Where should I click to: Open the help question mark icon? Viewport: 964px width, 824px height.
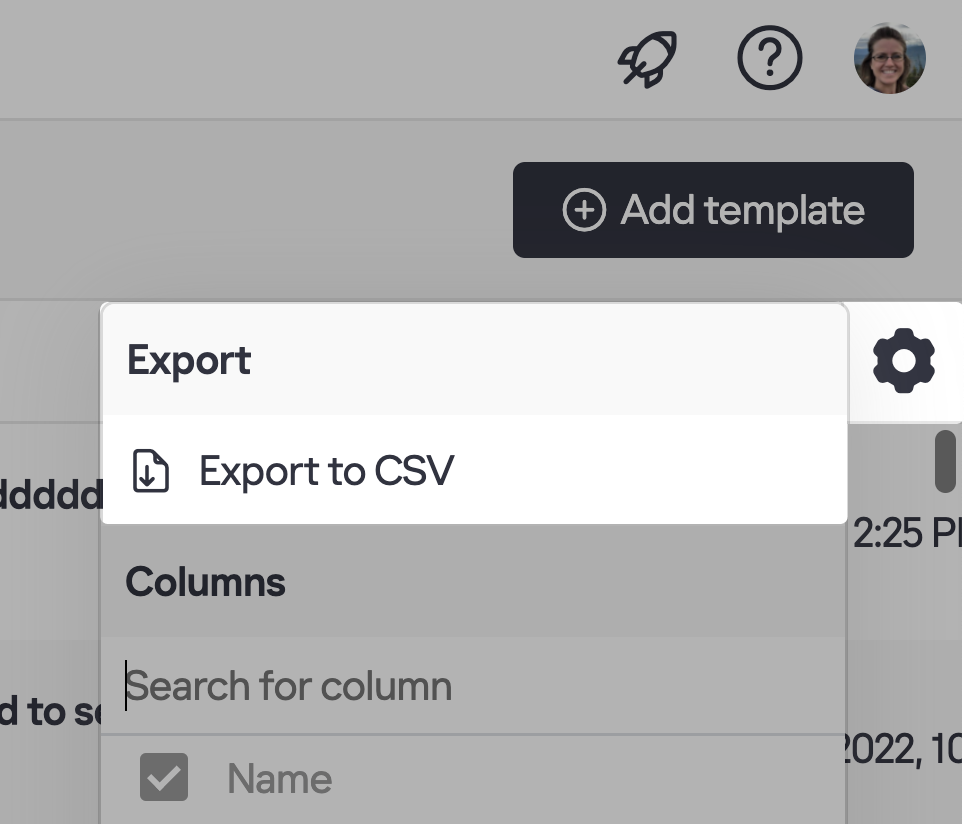click(769, 59)
